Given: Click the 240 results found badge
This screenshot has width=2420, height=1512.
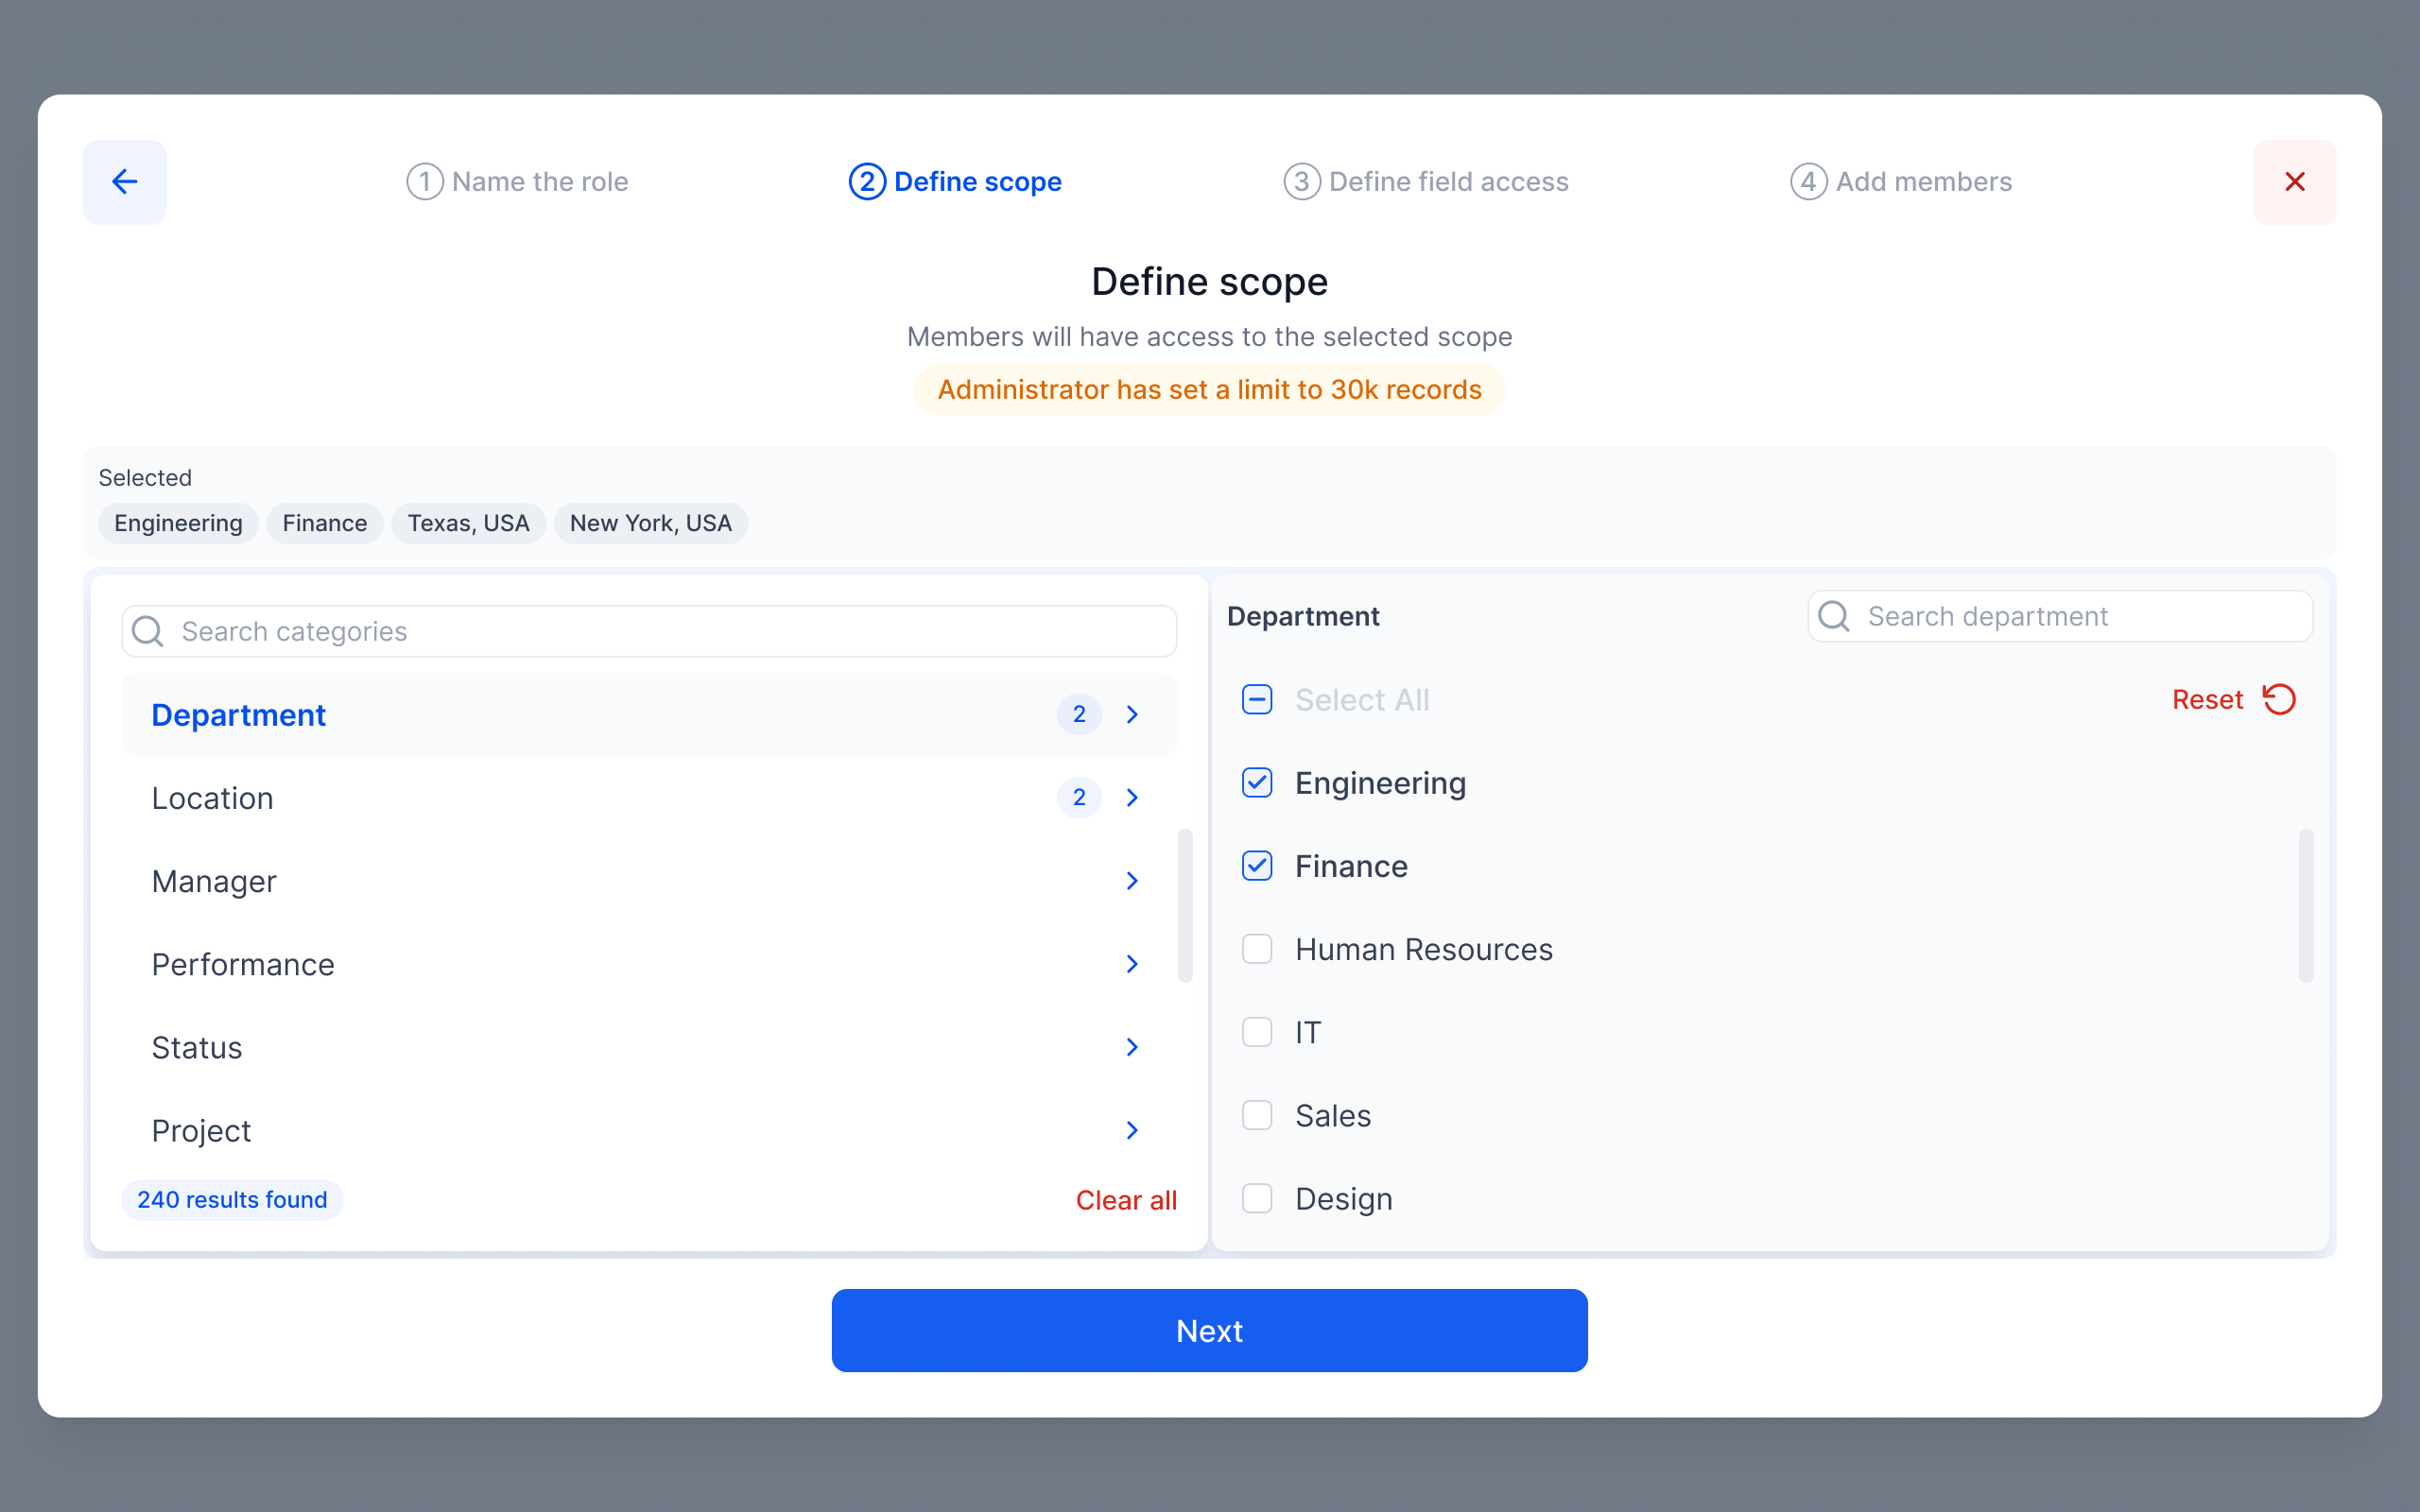Looking at the screenshot, I should (232, 1199).
